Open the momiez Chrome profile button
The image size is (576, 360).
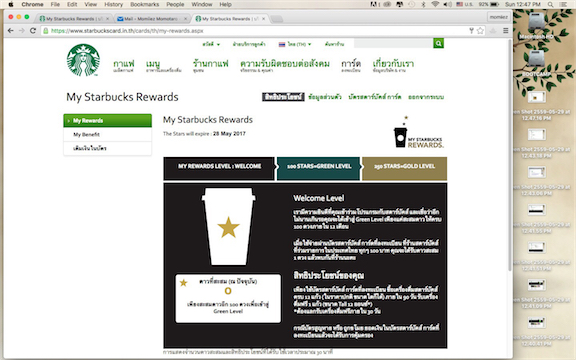pos(498,17)
